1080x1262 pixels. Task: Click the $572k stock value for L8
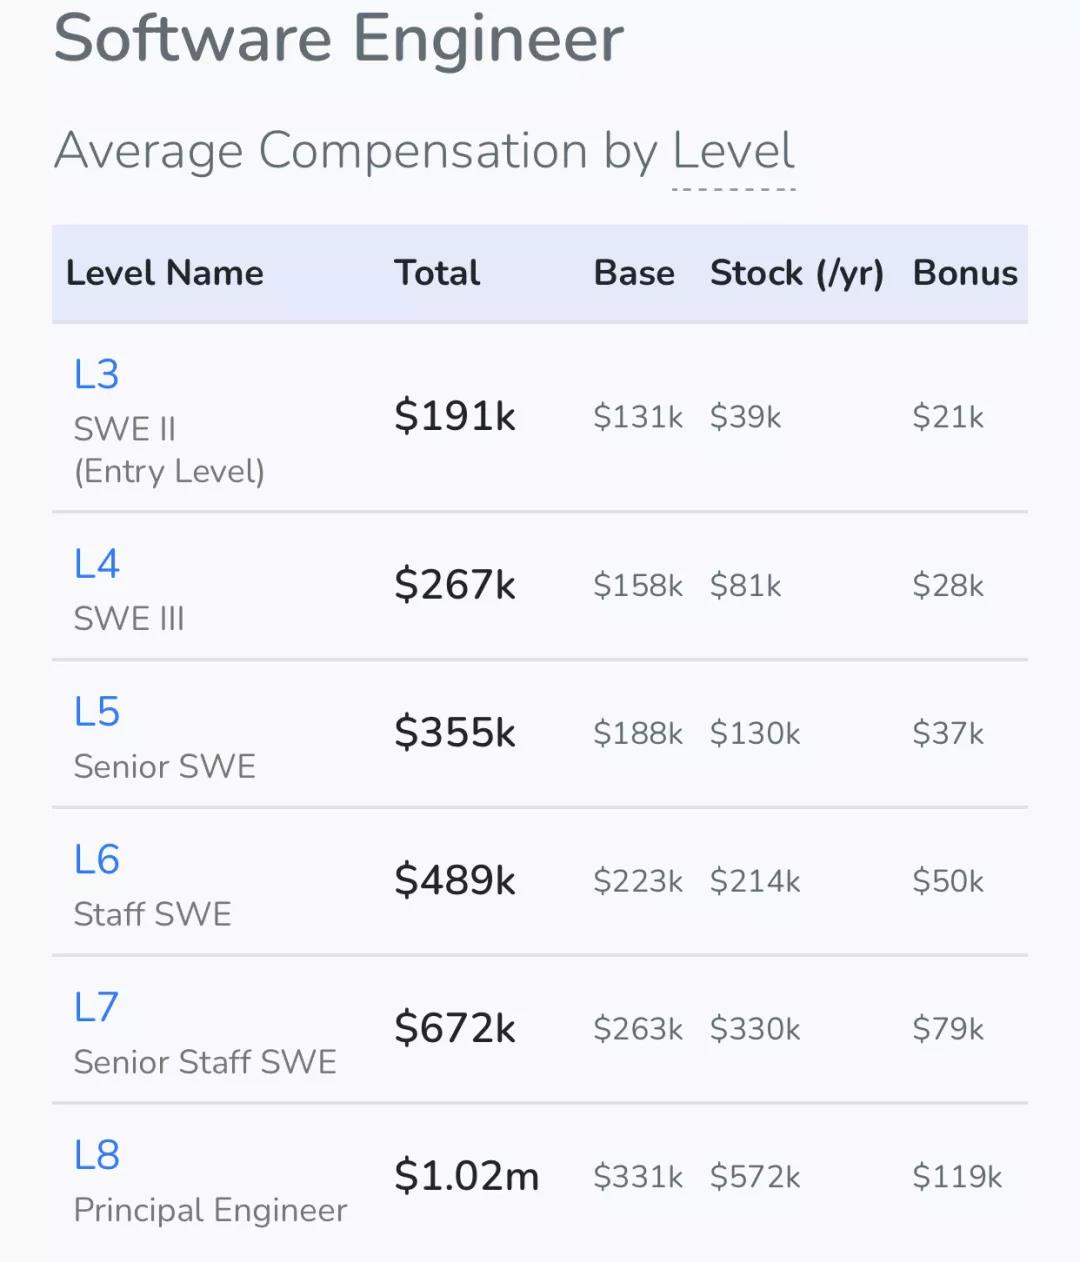755,1177
